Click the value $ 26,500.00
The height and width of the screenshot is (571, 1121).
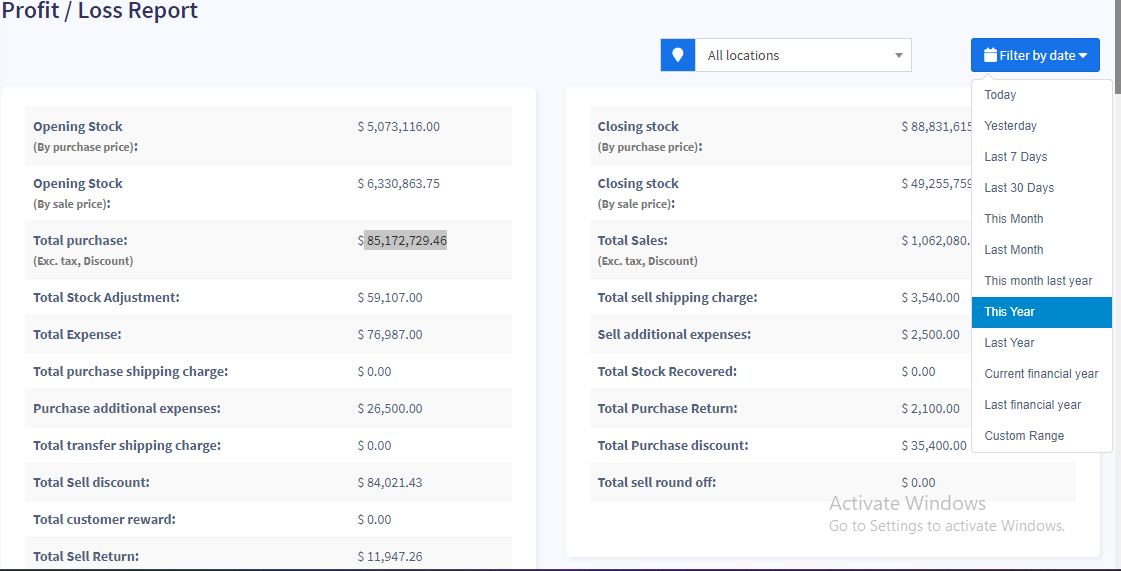(x=390, y=409)
